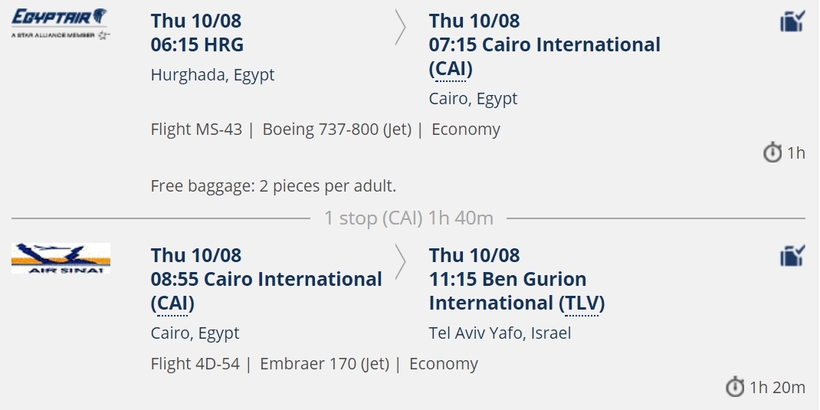
Task: Click baggage icon for Air Sinai flight
Action: click(792, 256)
